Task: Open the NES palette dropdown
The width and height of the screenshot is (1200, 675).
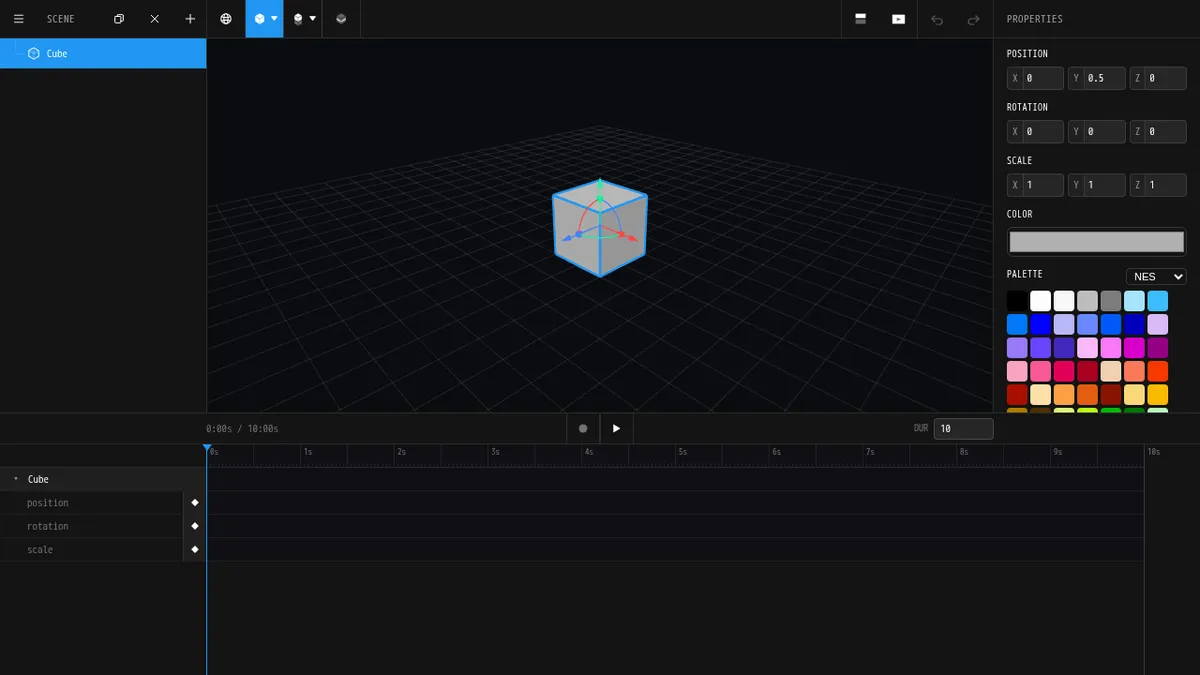Action: [1156, 277]
